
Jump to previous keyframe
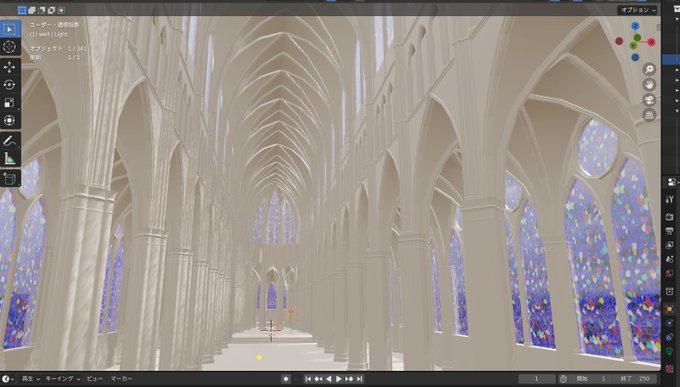coord(318,379)
